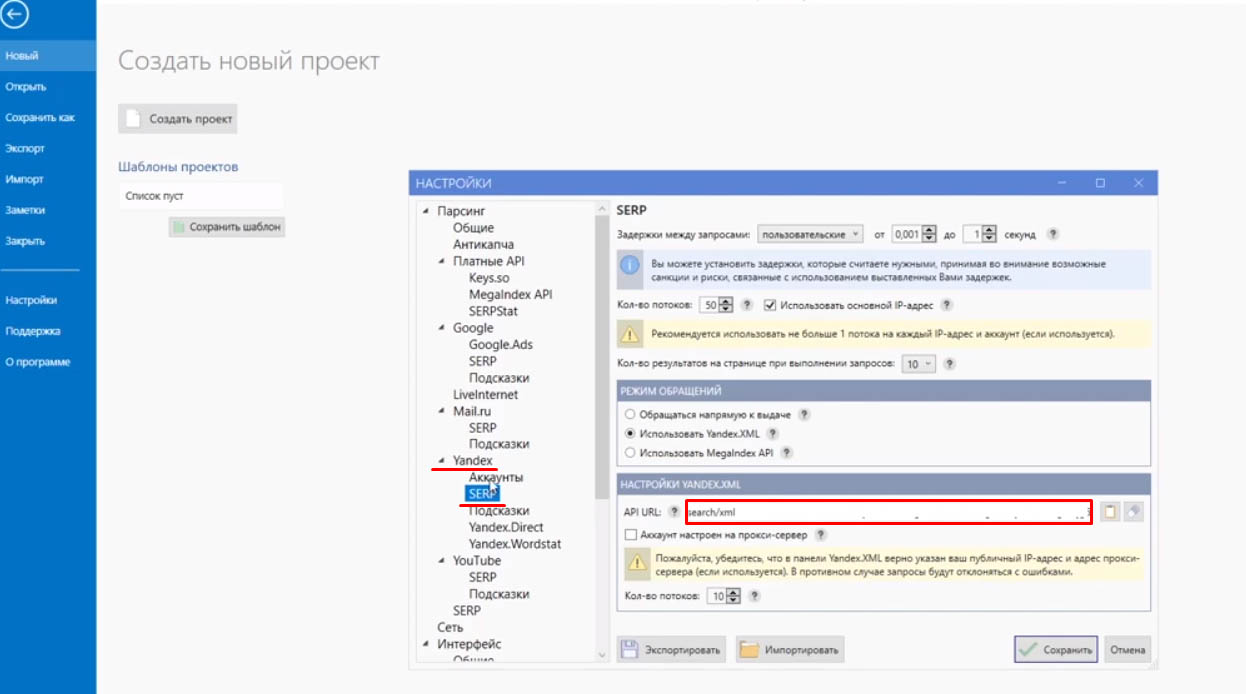Image resolution: width=1246 pixels, height=694 pixels.
Task: Click the 'Импортировать' button
Action: (790, 649)
